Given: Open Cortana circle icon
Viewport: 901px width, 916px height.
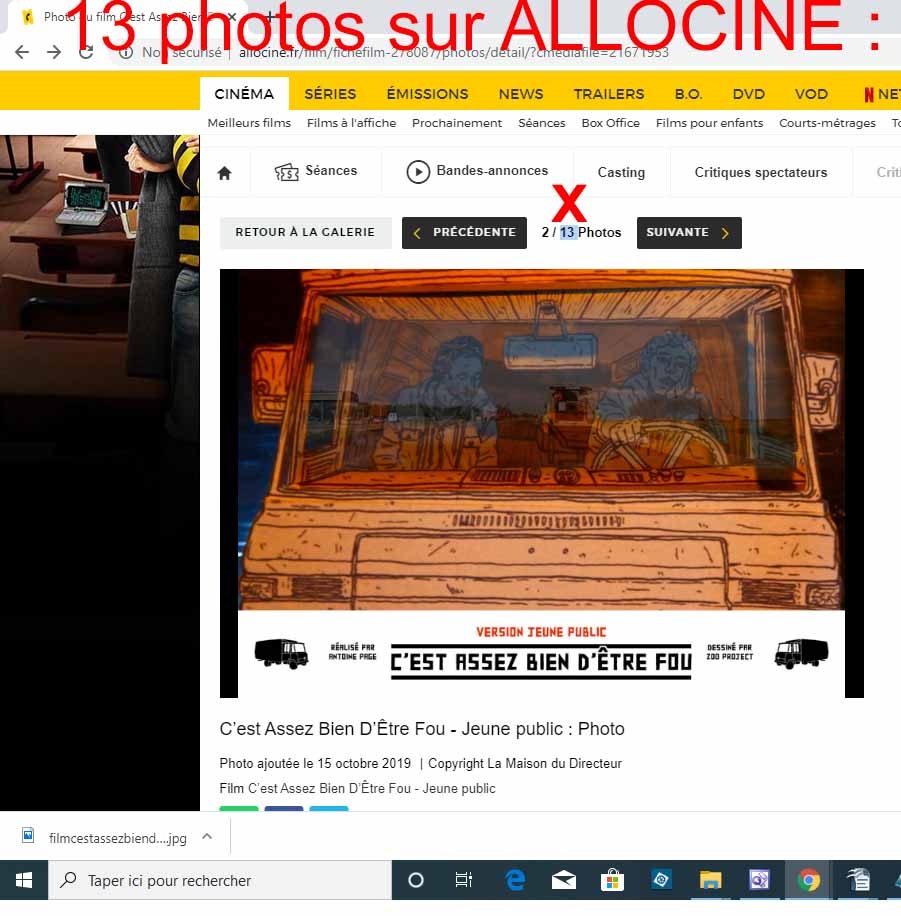Looking at the screenshot, I should tap(415, 880).
